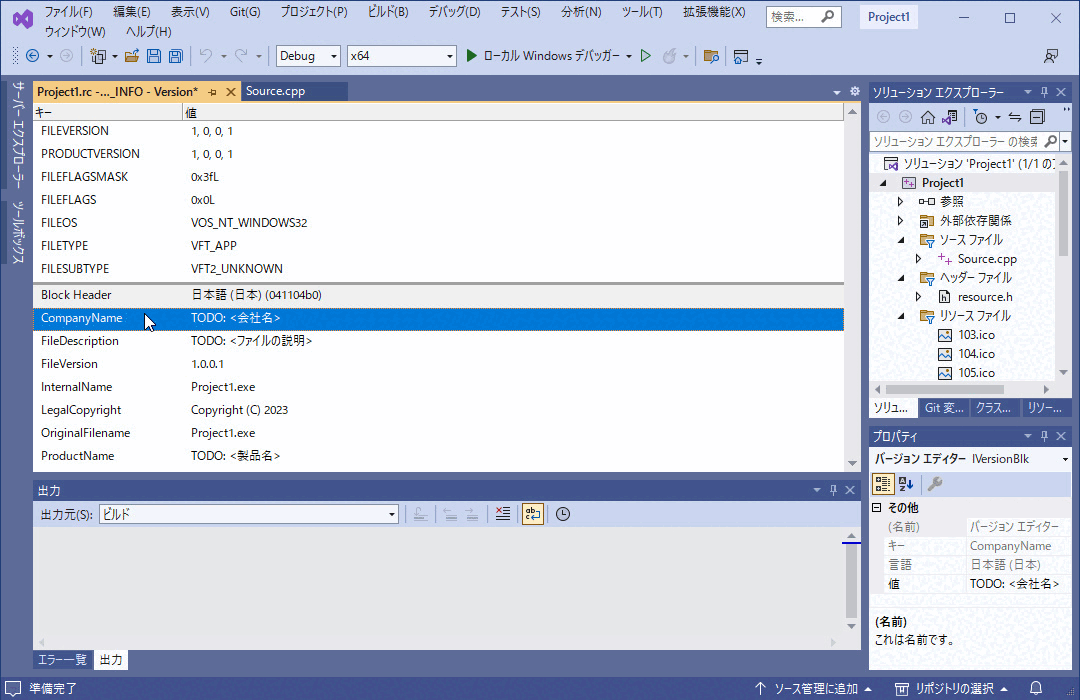Open the ヘルプ(H) menu
1080x700 pixels.
pos(148,31)
